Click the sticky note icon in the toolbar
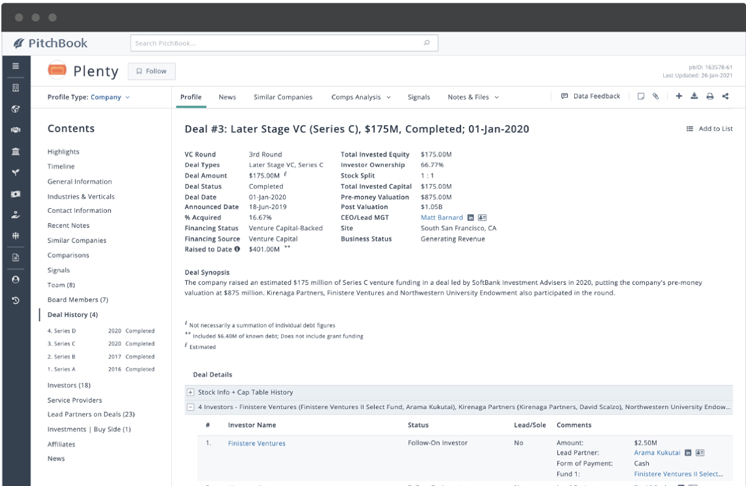This screenshot has height=486, width=746. pos(641,96)
